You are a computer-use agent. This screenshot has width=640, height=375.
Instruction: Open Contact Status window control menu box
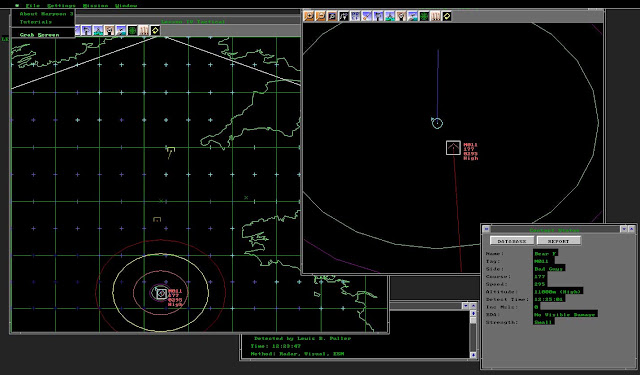coord(486,229)
